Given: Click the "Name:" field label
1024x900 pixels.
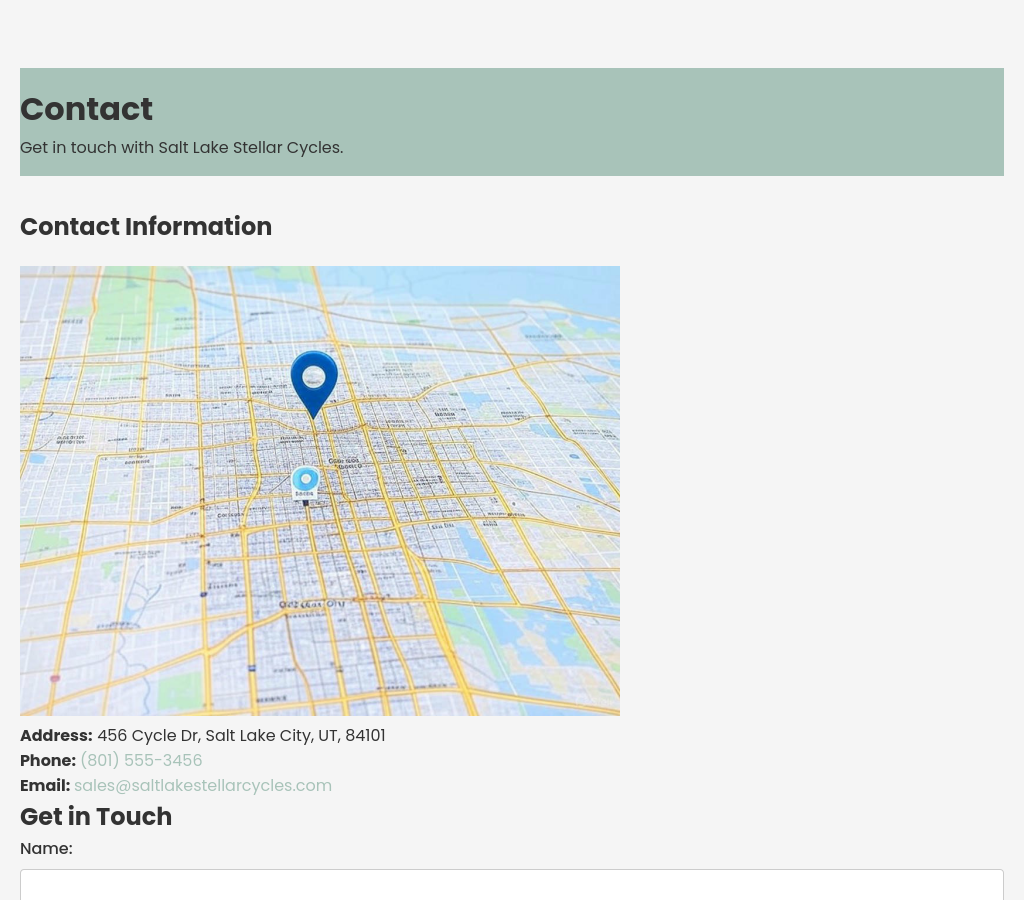Looking at the screenshot, I should [x=46, y=848].
